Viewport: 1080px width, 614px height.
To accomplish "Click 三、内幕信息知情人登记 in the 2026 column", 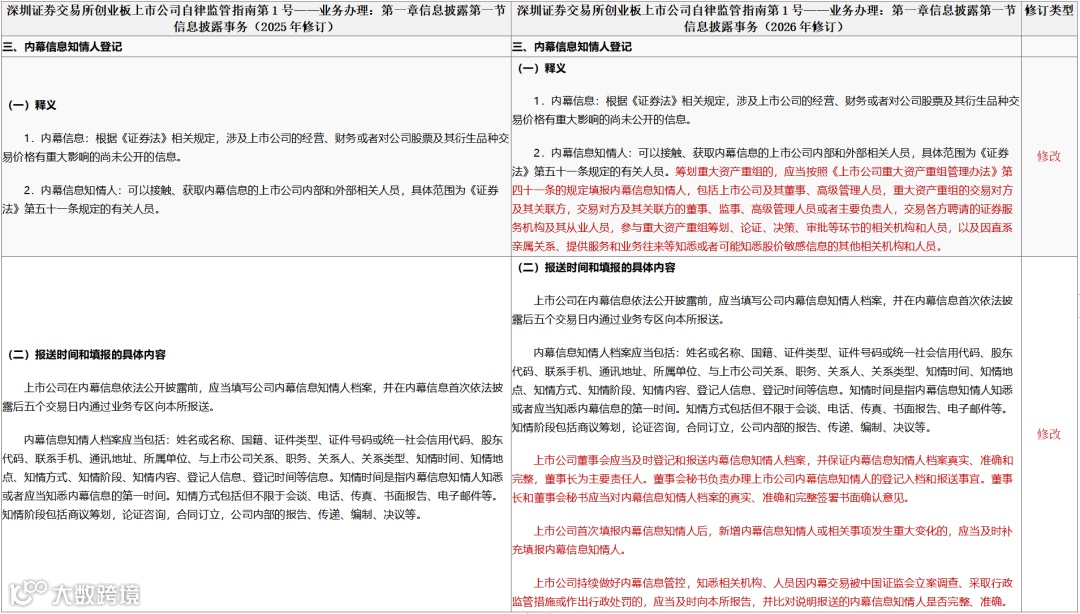I will pyautogui.click(x=572, y=47).
